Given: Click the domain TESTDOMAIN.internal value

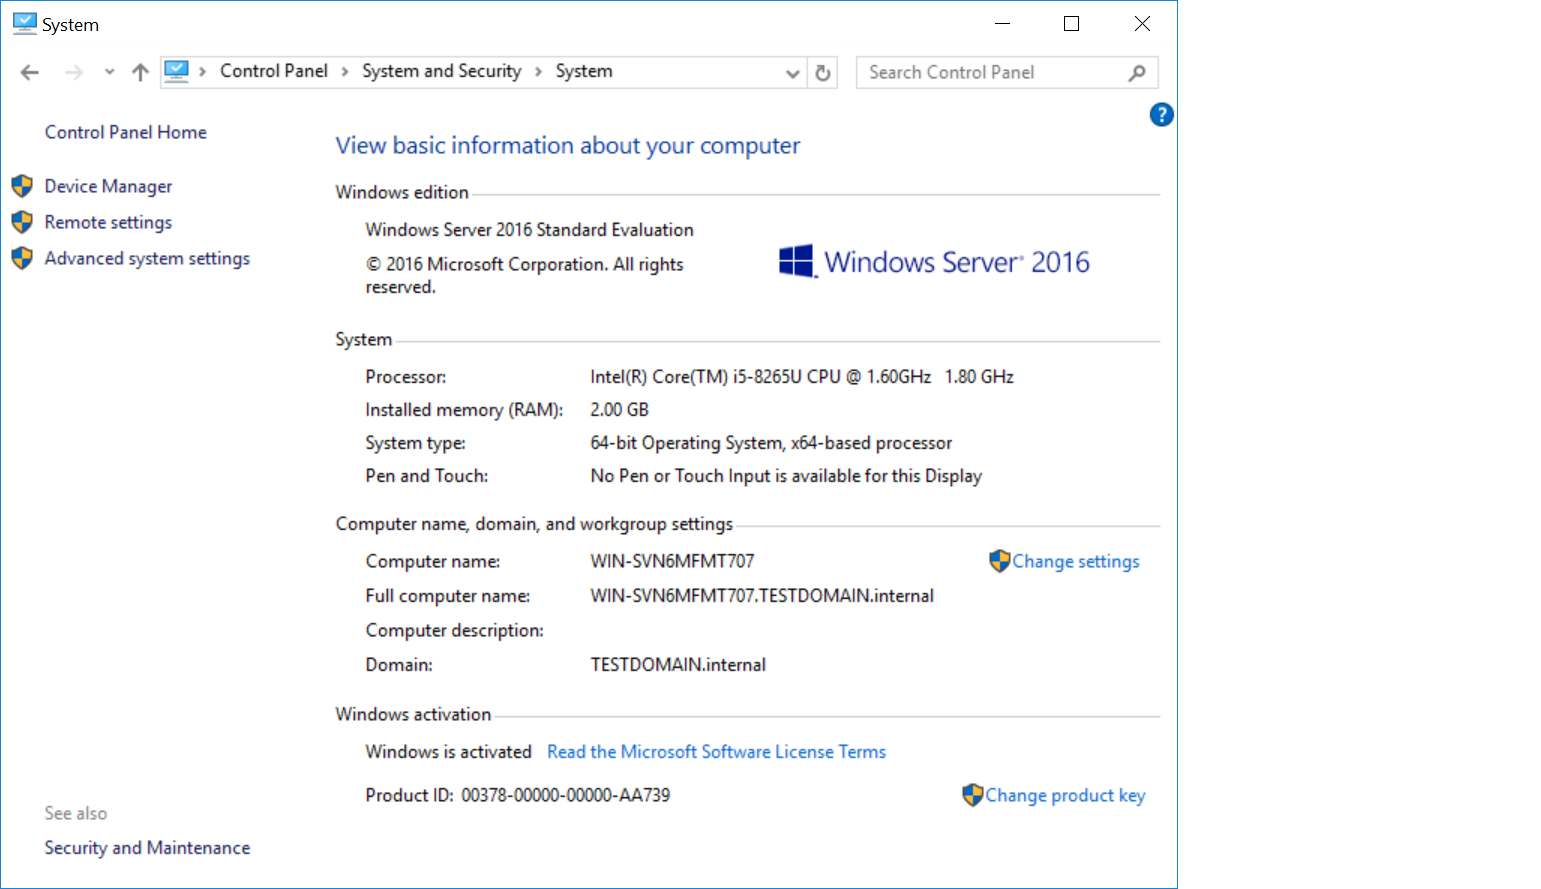Looking at the screenshot, I should 678,665.
